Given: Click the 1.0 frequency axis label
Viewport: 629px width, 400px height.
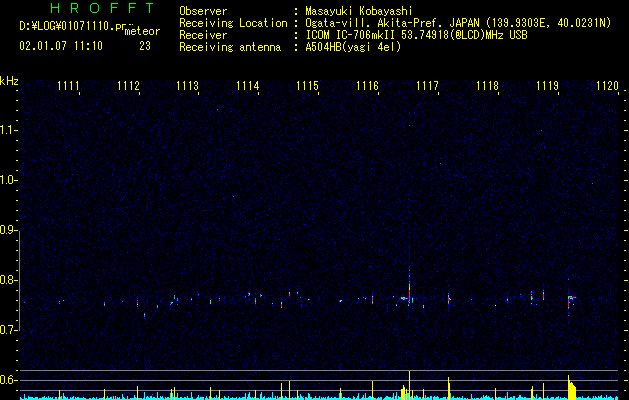Looking at the screenshot, I should point(8,180).
